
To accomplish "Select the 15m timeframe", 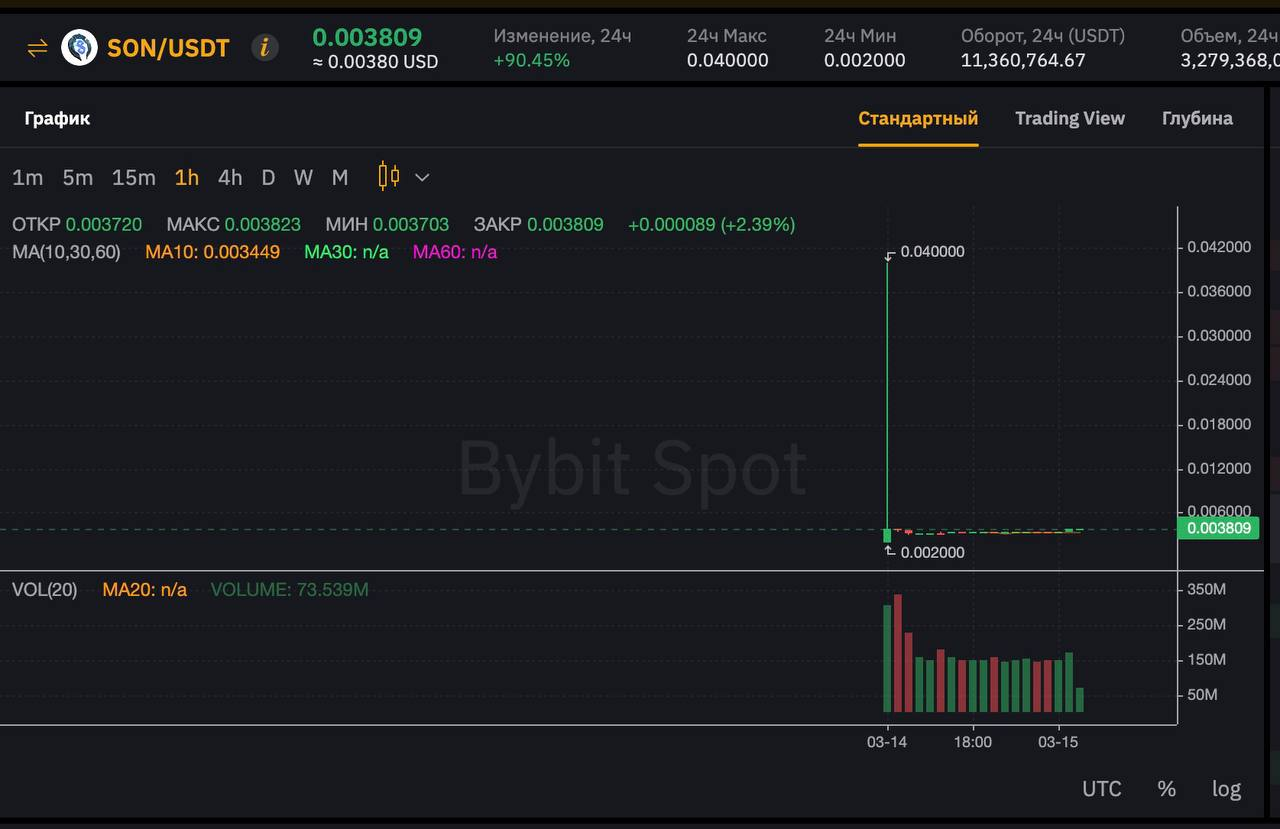I will (133, 178).
